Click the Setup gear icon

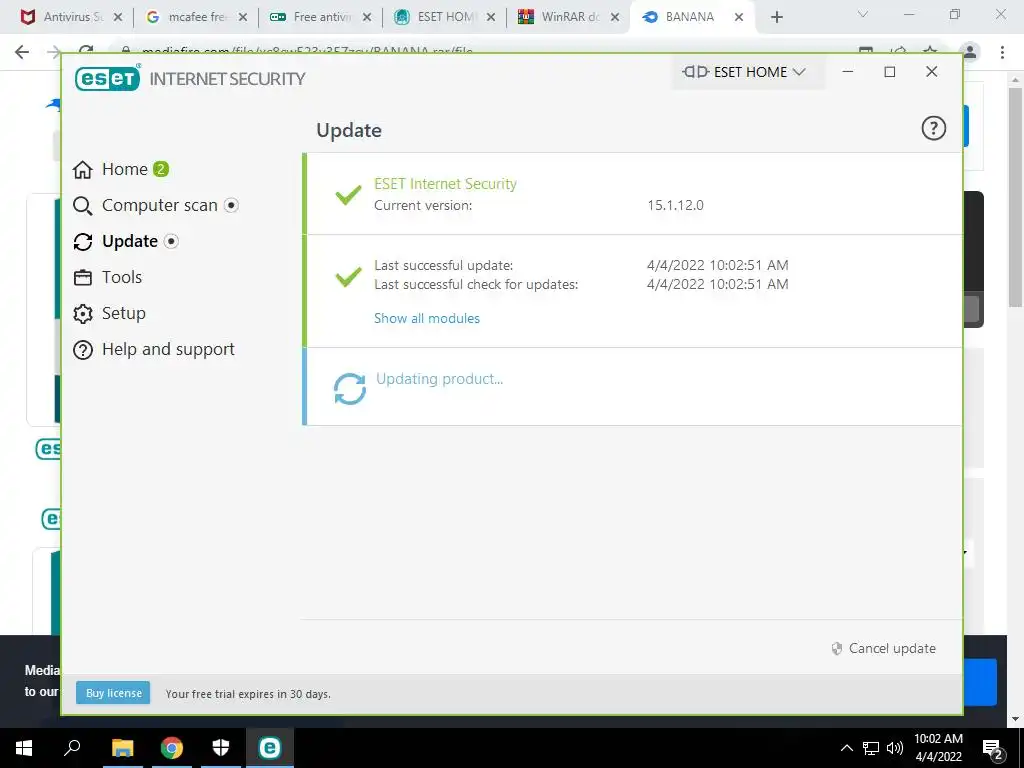[83, 313]
